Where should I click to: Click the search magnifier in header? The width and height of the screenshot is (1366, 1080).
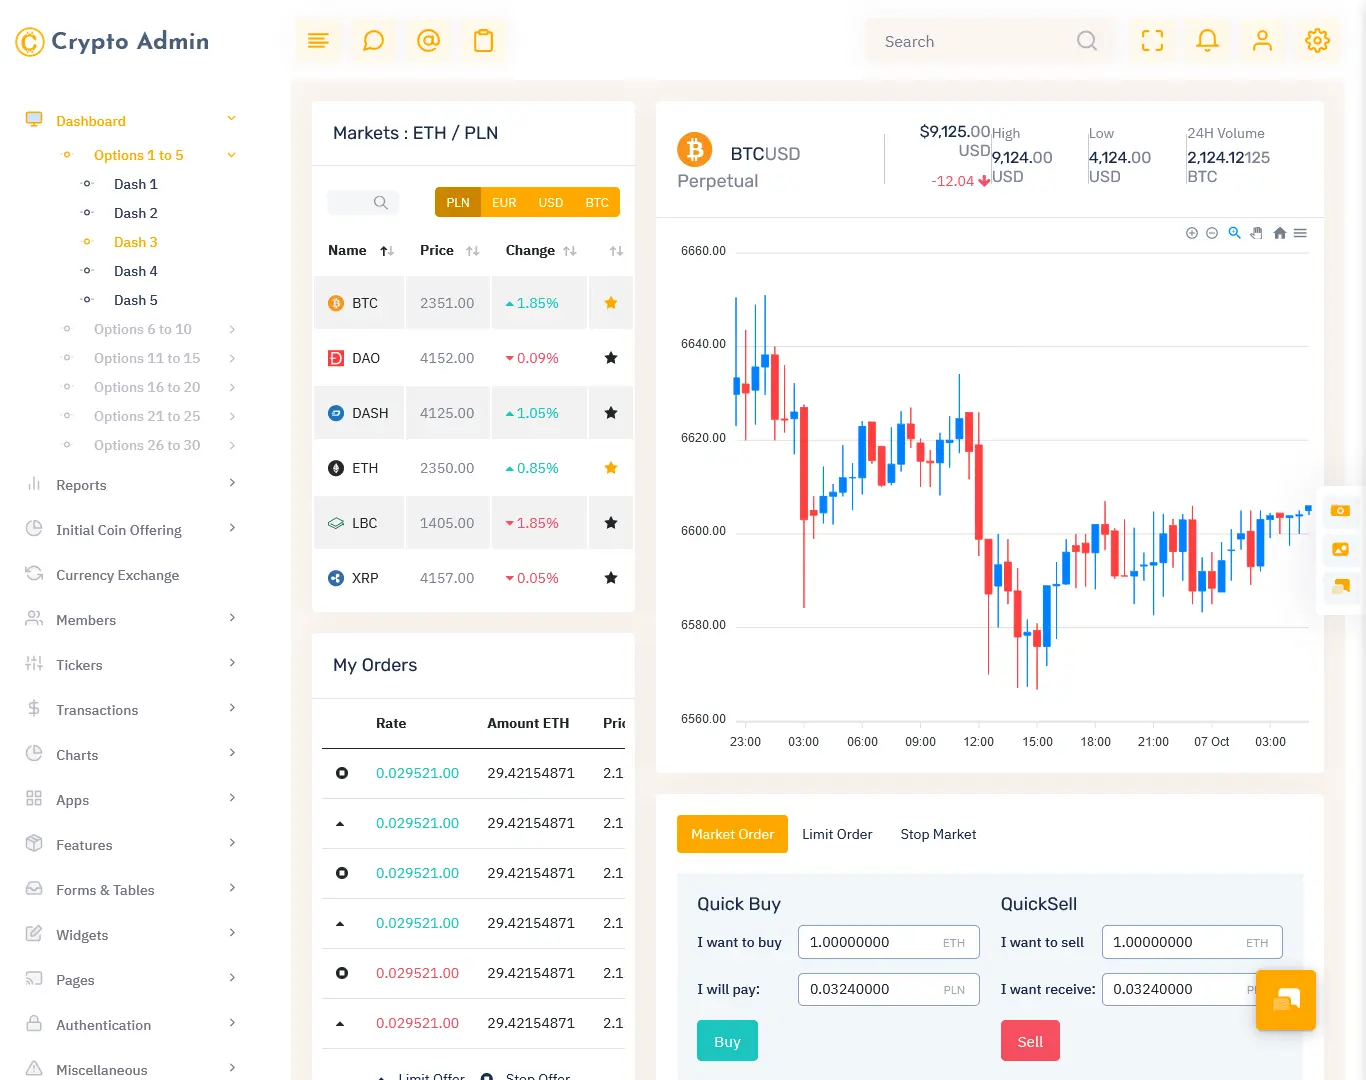[x=1087, y=41]
